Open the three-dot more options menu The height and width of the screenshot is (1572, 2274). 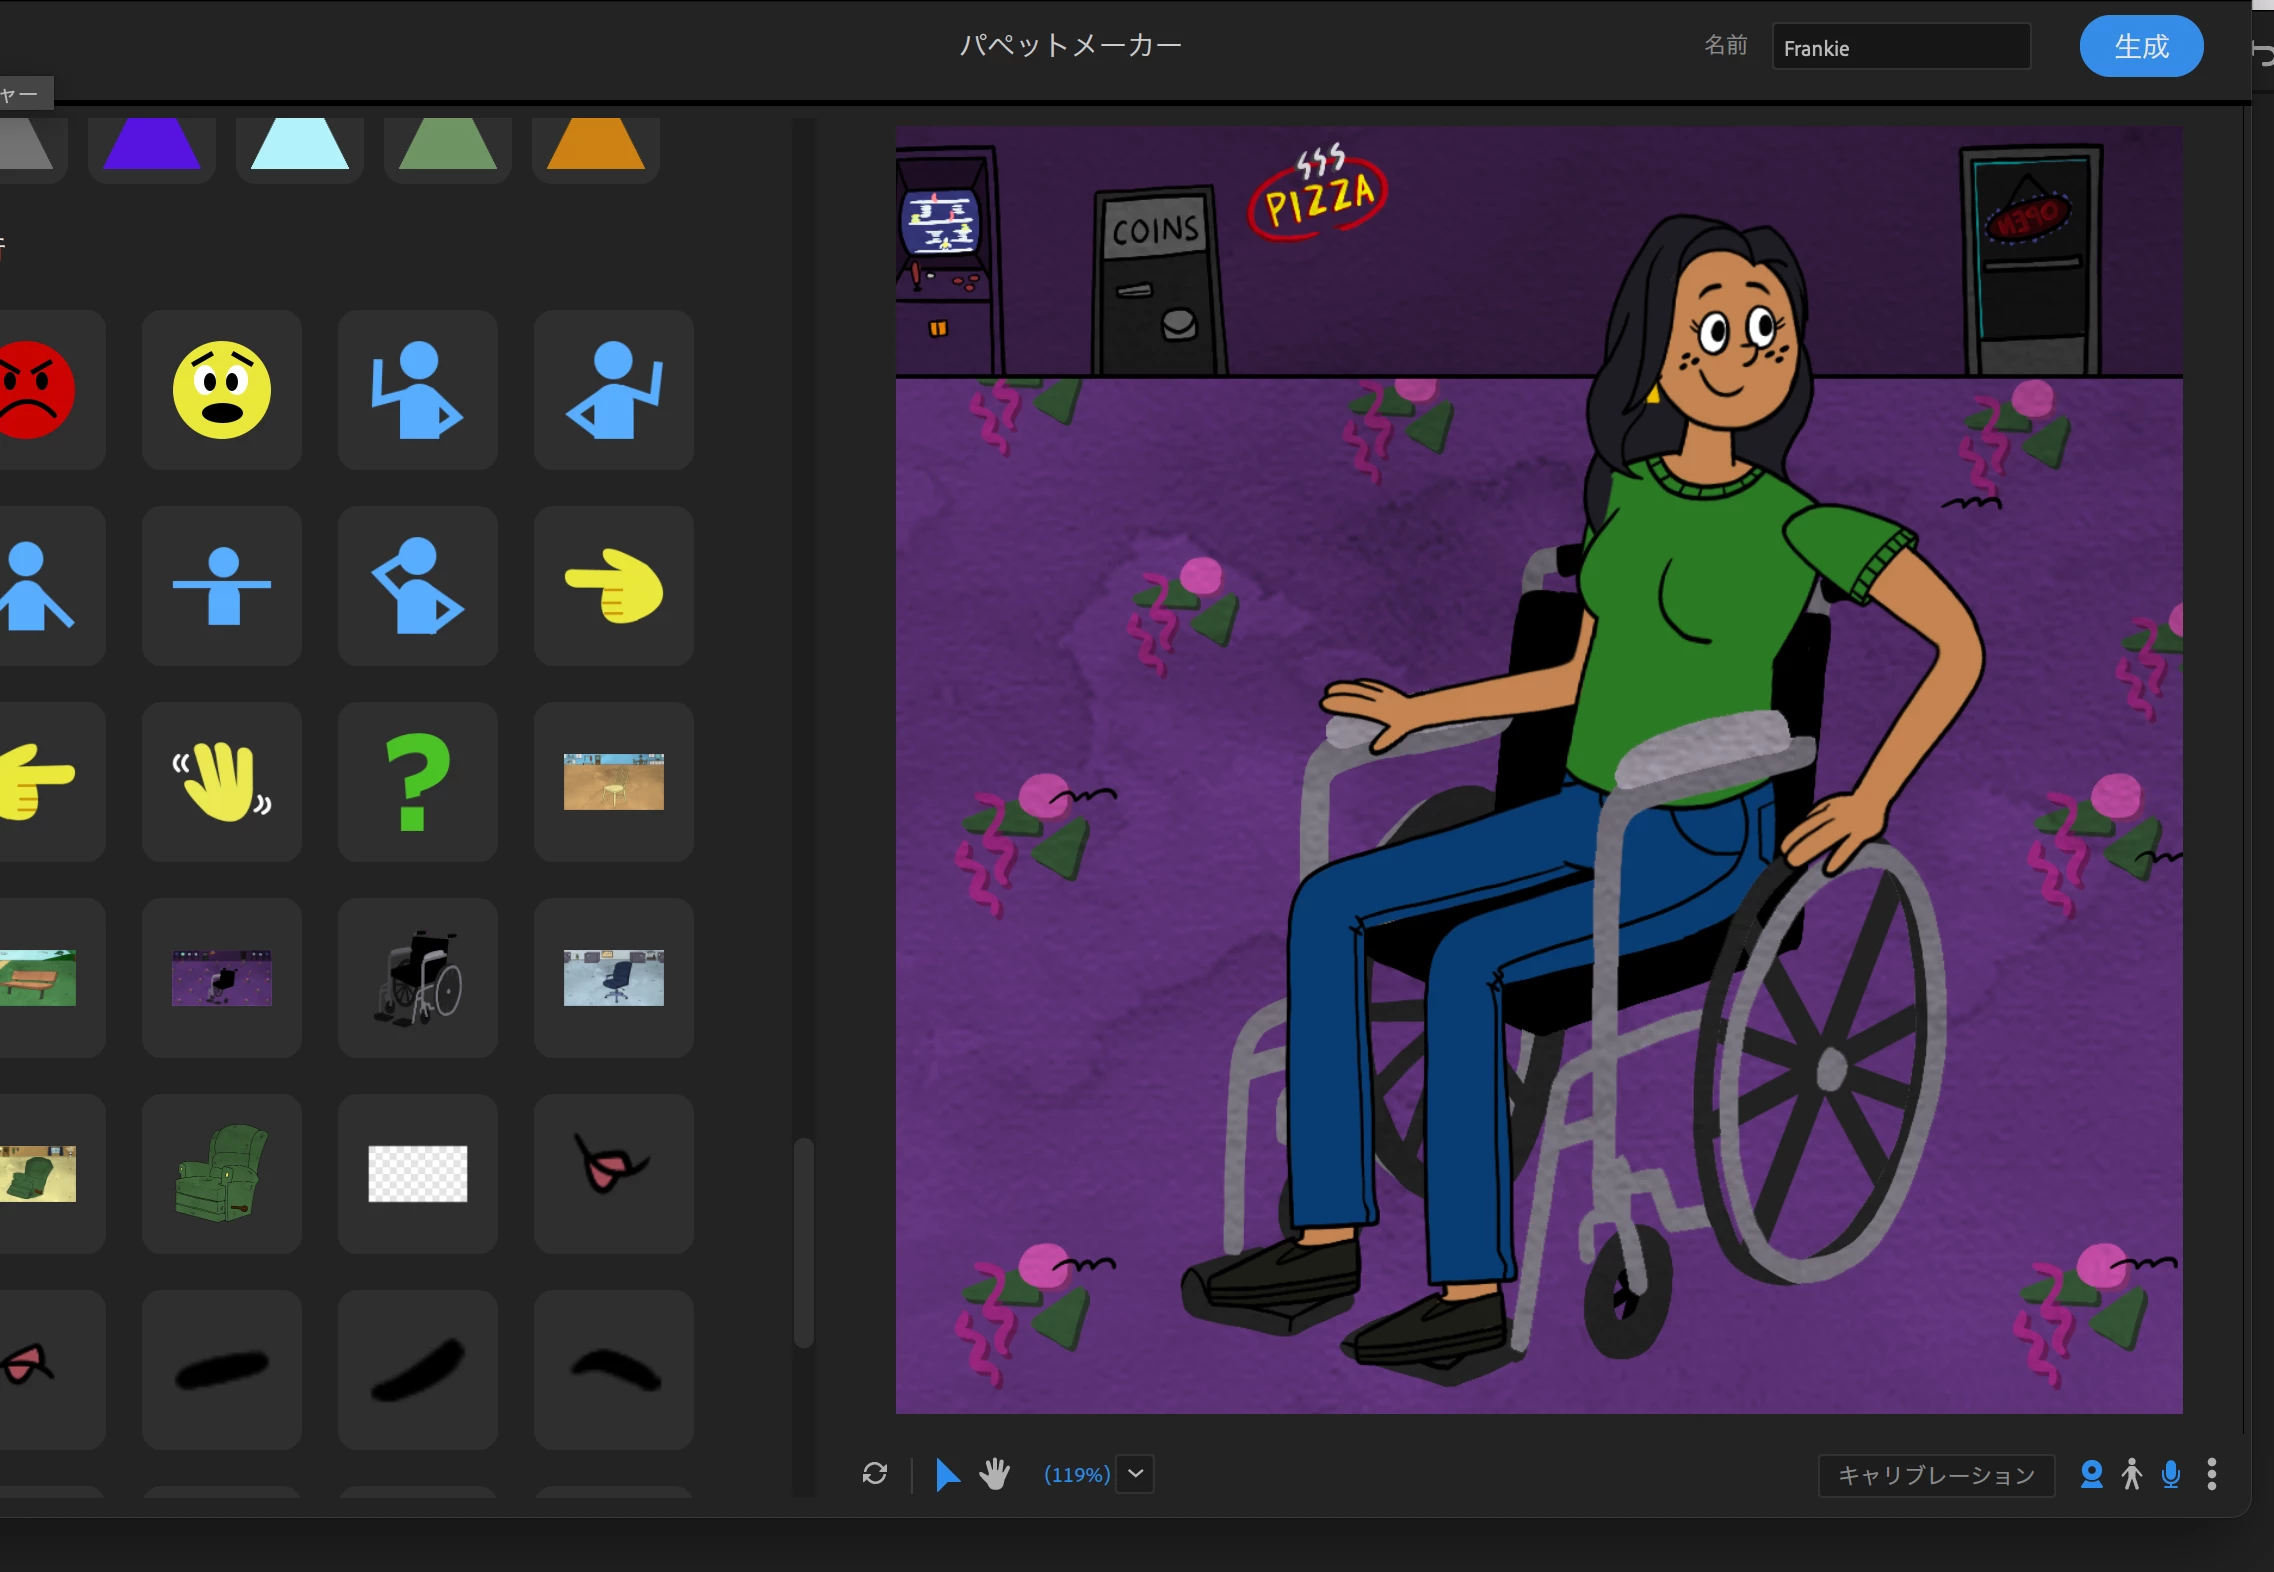2212,1474
